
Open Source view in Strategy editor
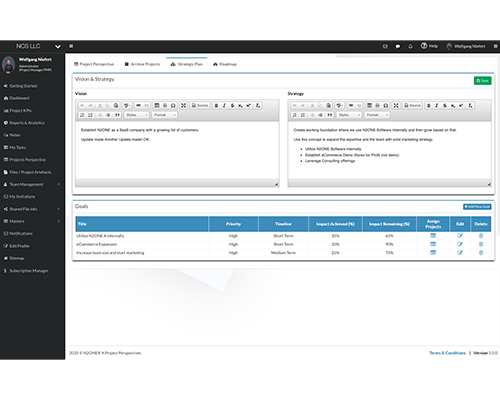pyautogui.click(x=412, y=106)
